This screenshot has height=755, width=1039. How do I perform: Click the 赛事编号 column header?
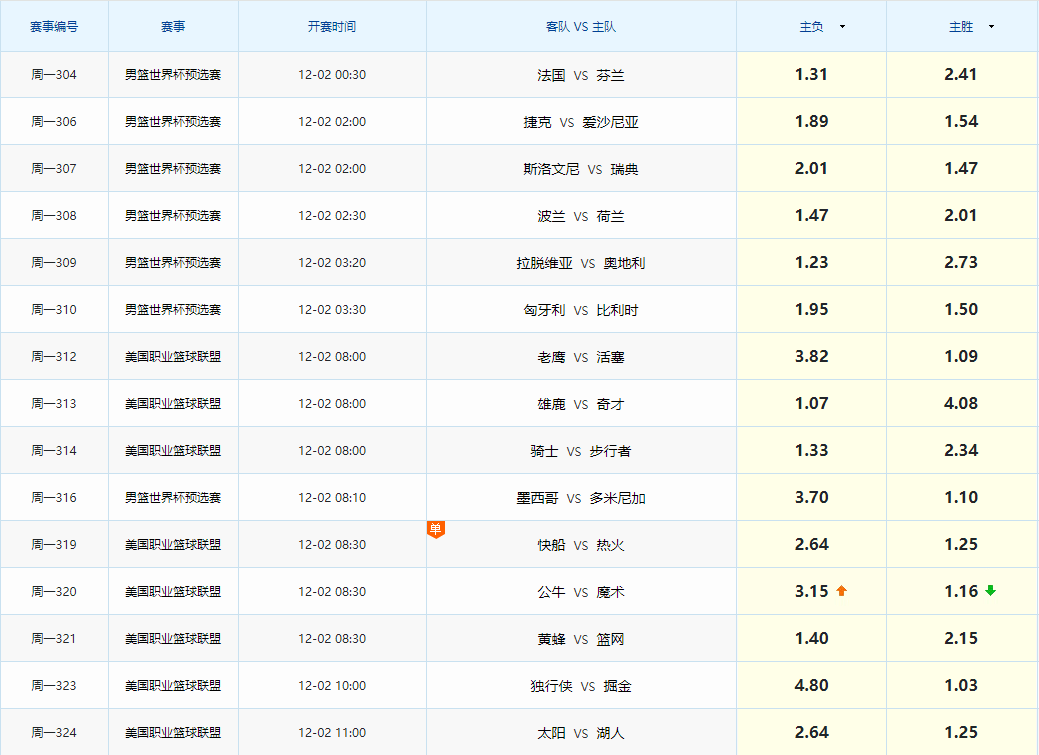(54, 27)
